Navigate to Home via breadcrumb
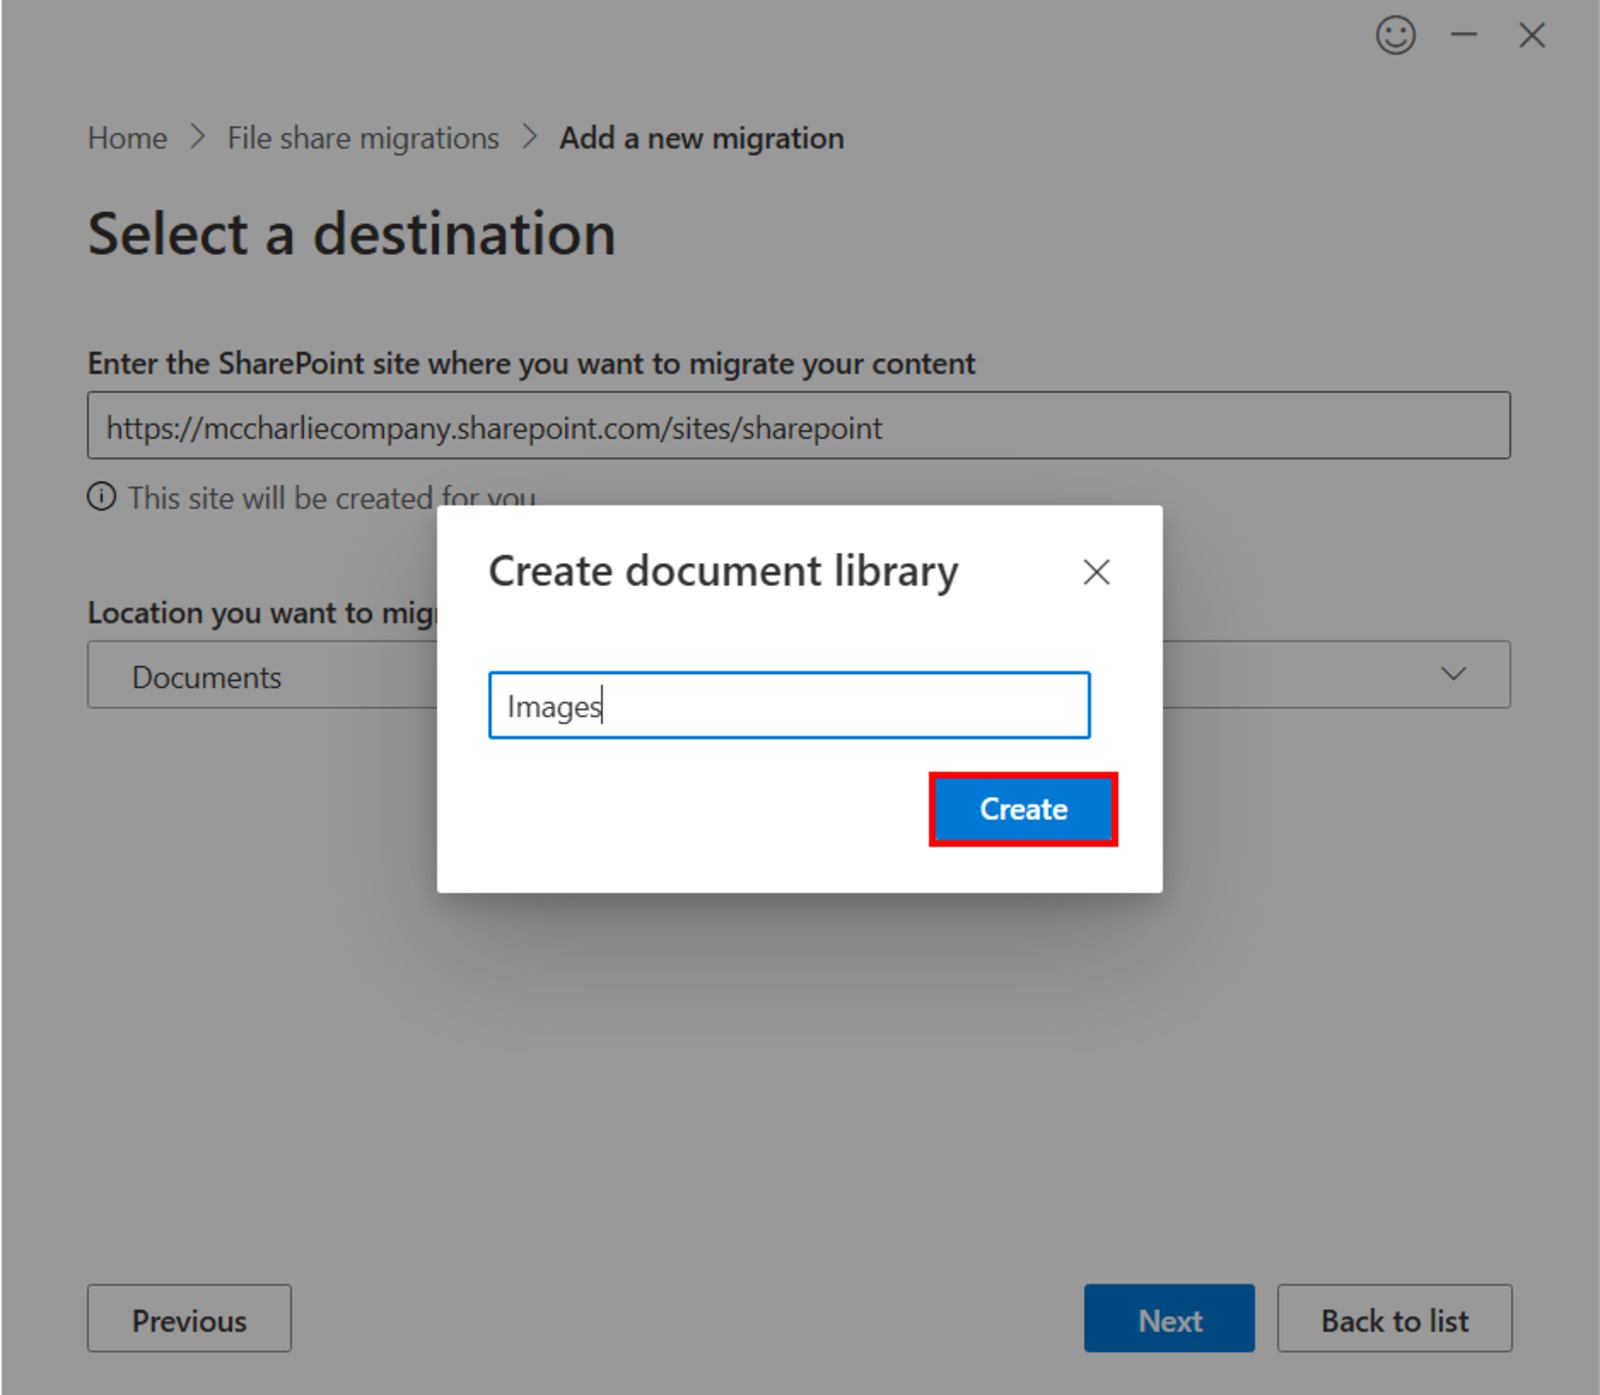The image size is (1600, 1395). [127, 137]
